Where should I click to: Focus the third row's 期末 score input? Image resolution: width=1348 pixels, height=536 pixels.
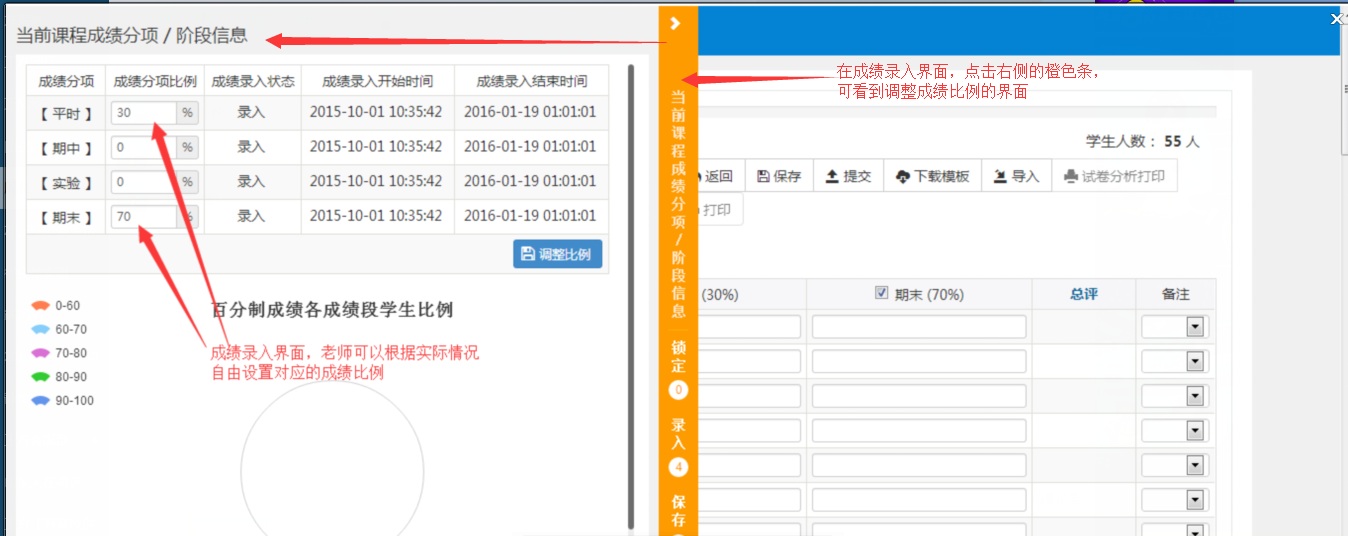coord(919,396)
